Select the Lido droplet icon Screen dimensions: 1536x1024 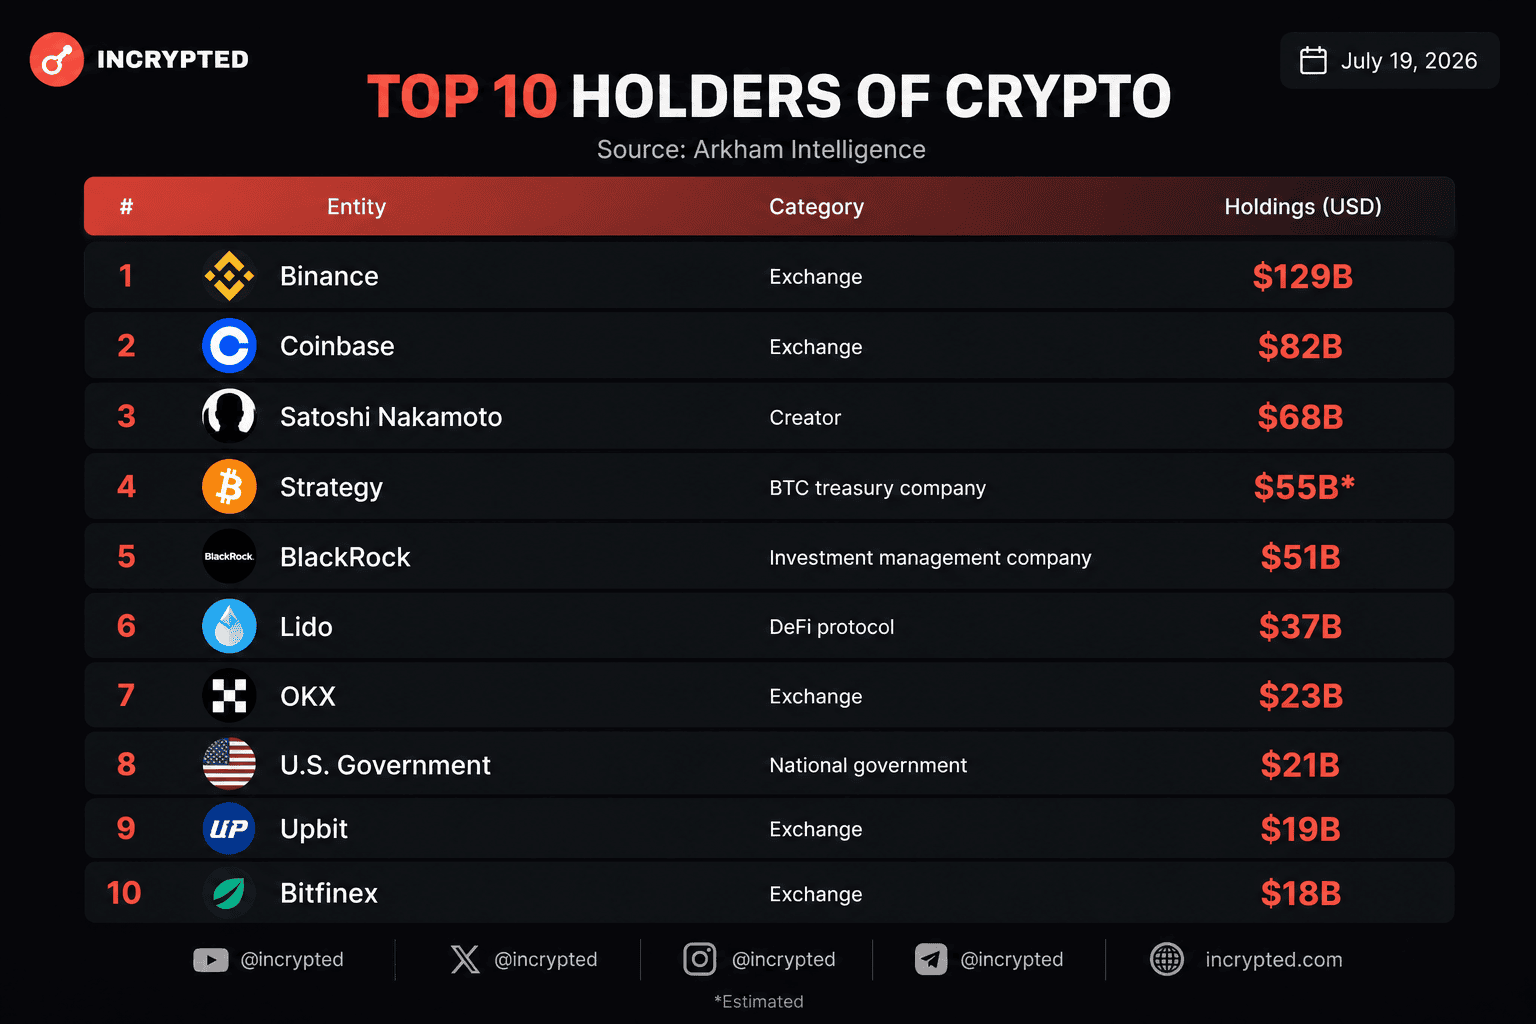tap(229, 626)
